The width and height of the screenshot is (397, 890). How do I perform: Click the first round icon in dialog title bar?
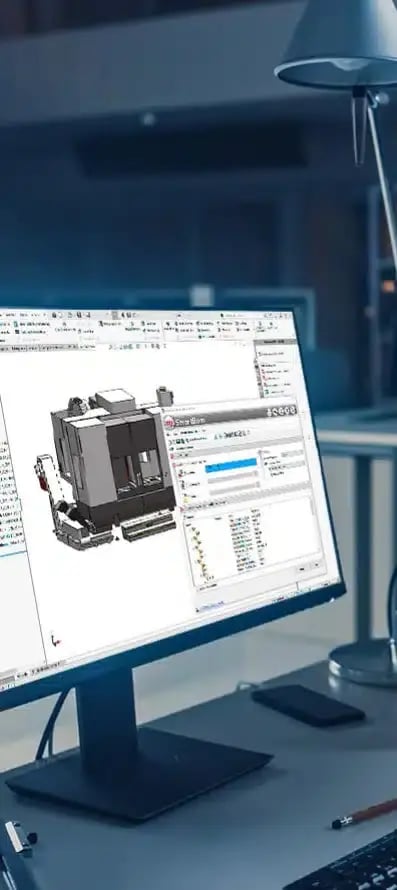coord(270,413)
